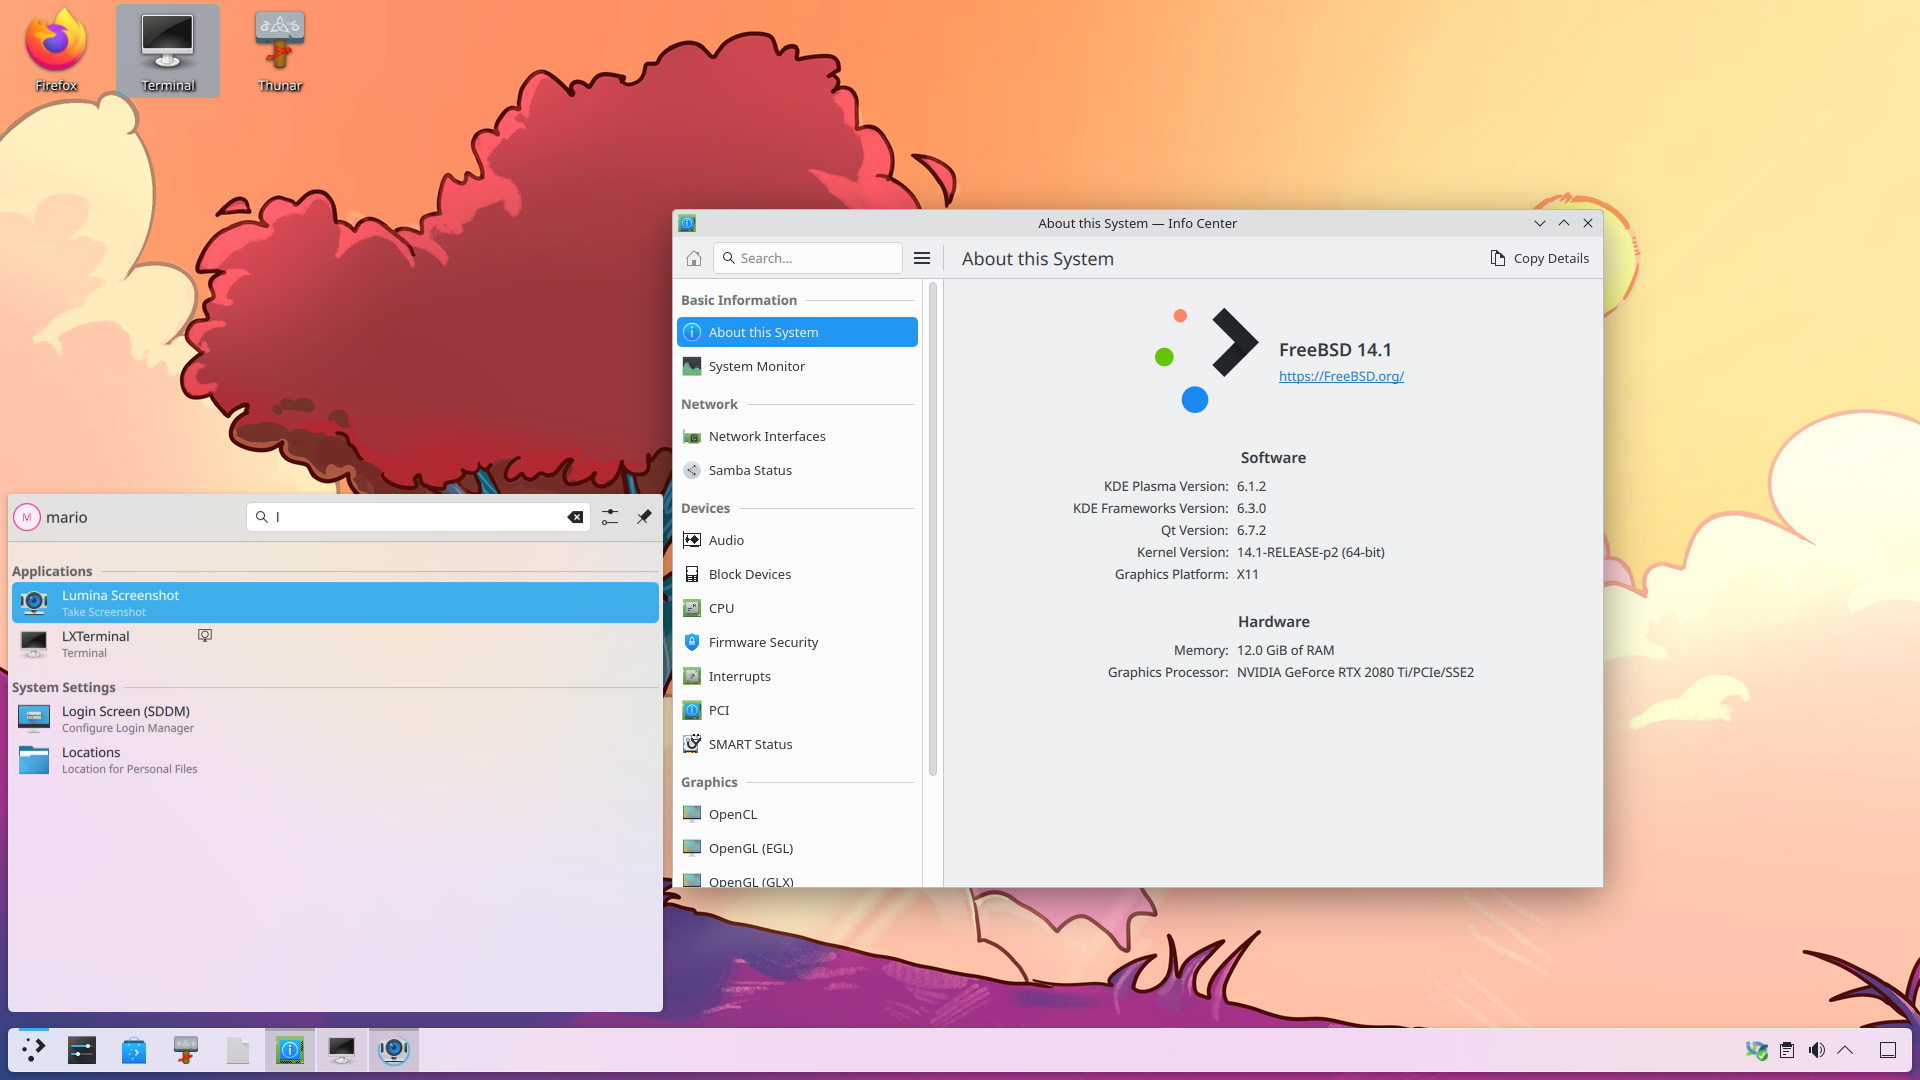Screen dimensions: 1920x1080
Task: Open the Terminal desktop icon
Action: click(168, 50)
